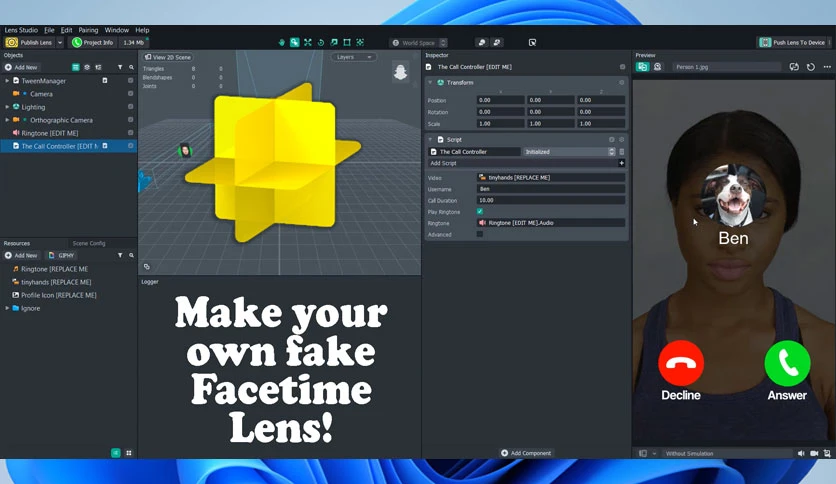Switch to the Scene Config tab
The height and width of the screenshot is (484, 836).
click(x=89, y=243)
